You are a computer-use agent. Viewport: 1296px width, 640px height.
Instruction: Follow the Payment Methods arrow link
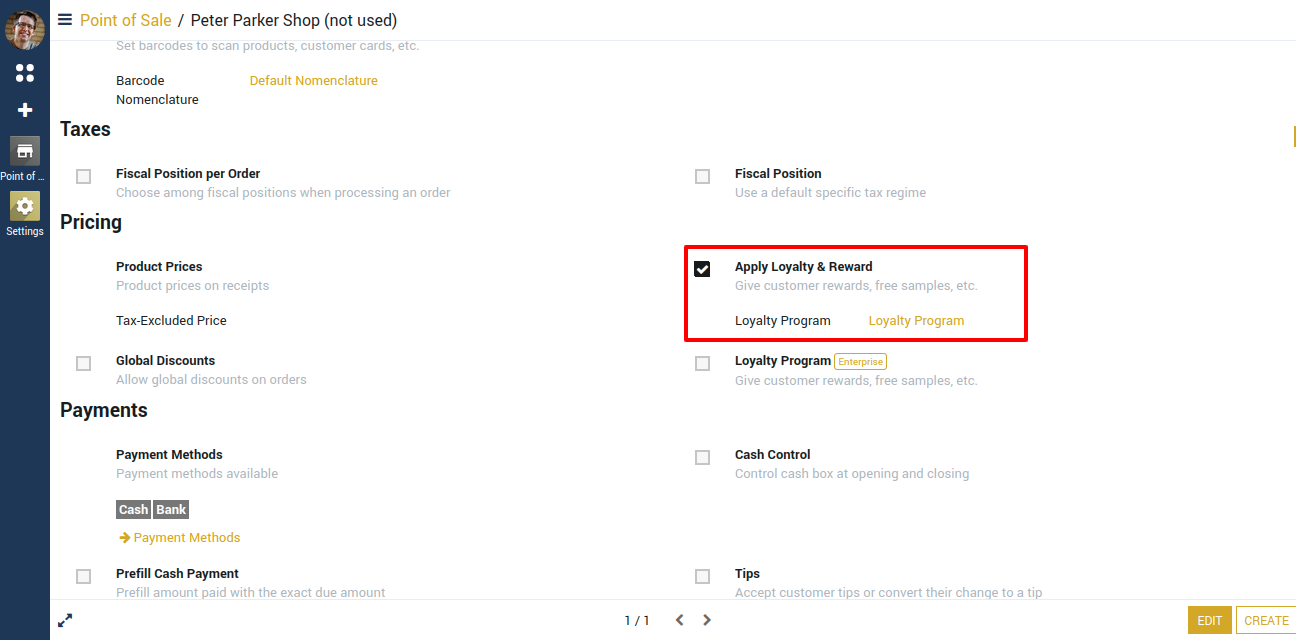pyautogui.click(x=180, y=537)
